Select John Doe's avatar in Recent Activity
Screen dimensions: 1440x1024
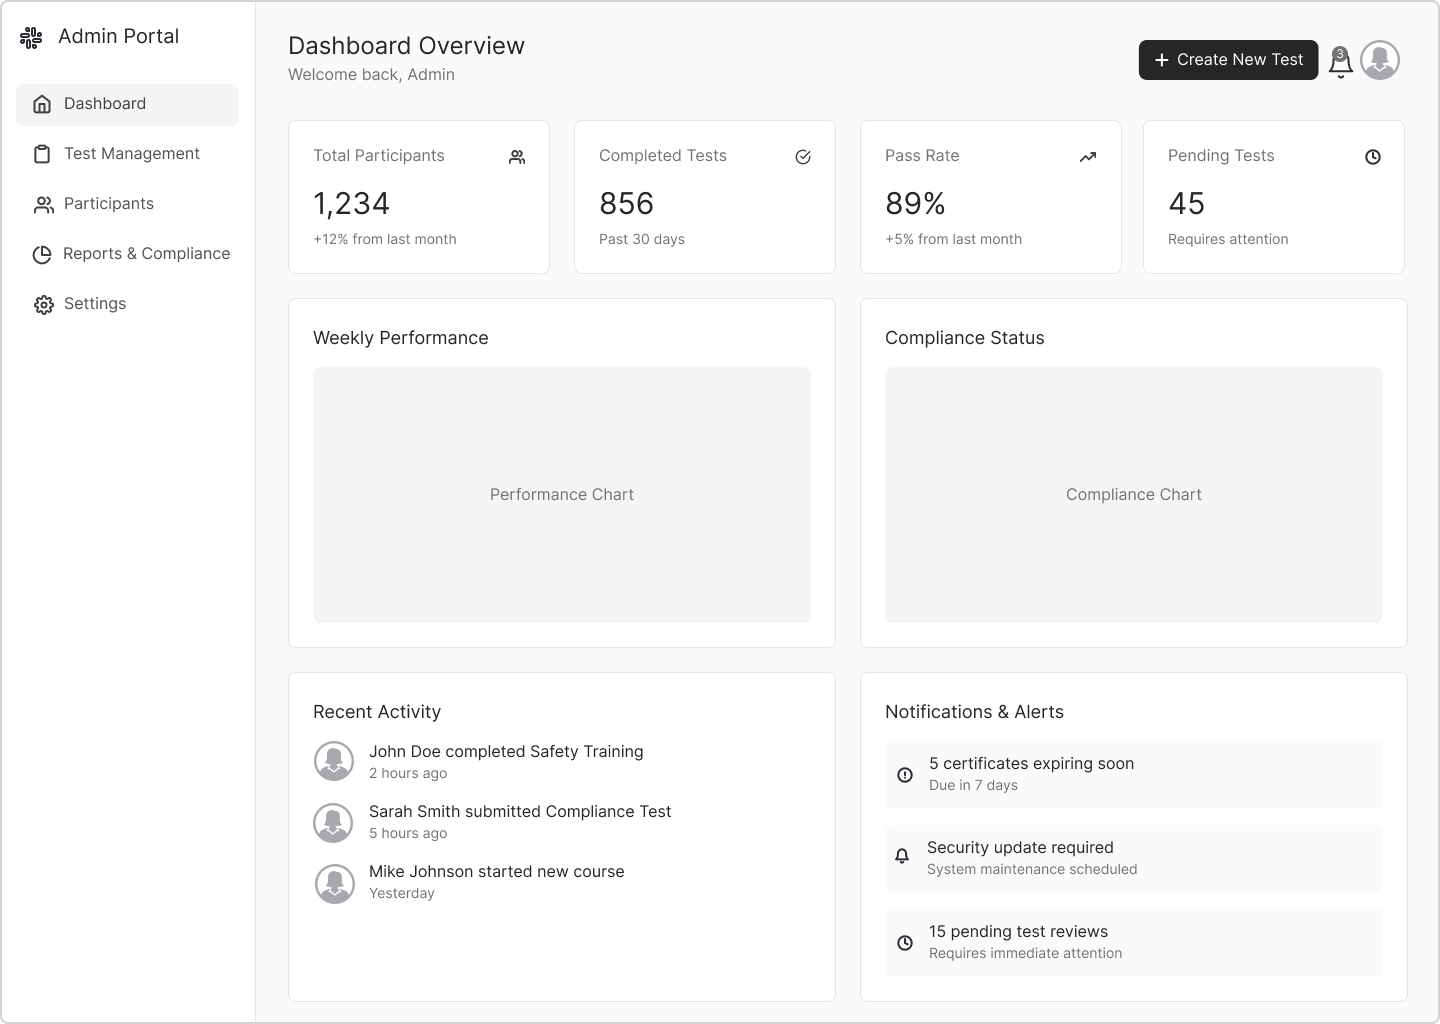[x=334, y=761]
